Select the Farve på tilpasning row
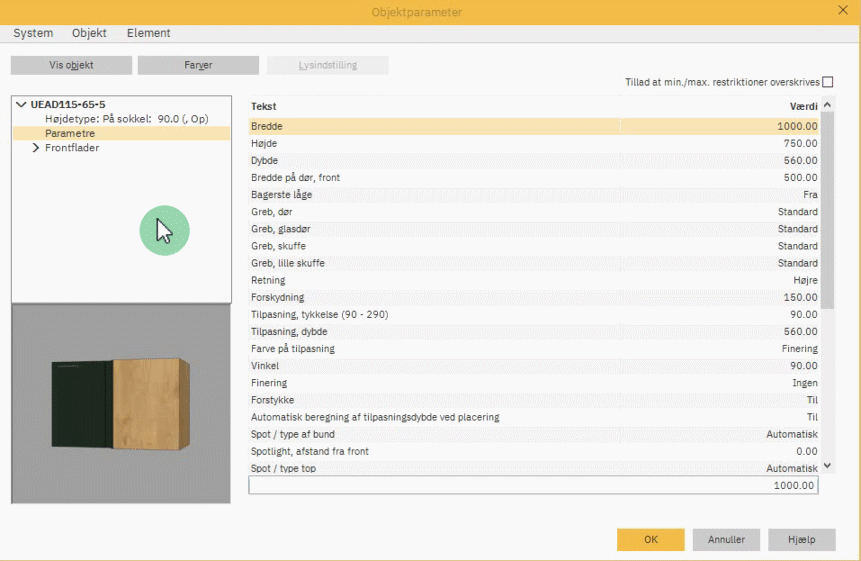 click(x=534, y=349)
